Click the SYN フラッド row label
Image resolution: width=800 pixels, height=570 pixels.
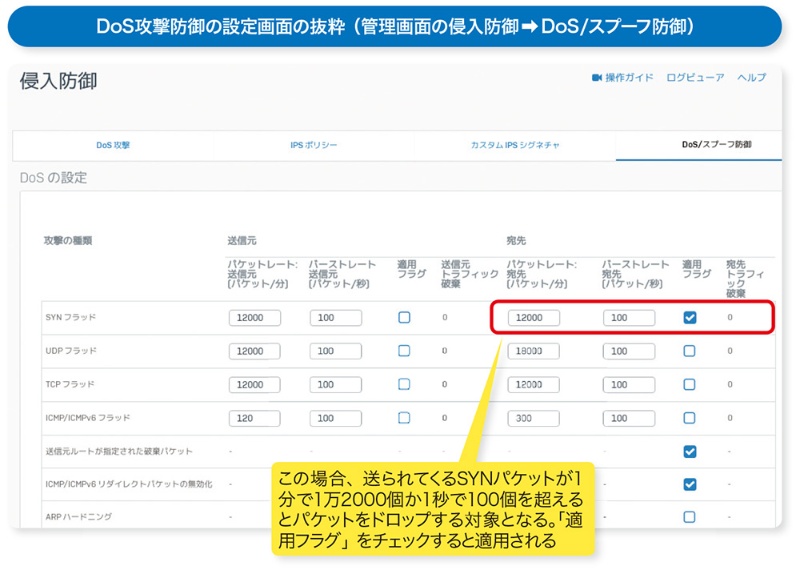[70, 317]
